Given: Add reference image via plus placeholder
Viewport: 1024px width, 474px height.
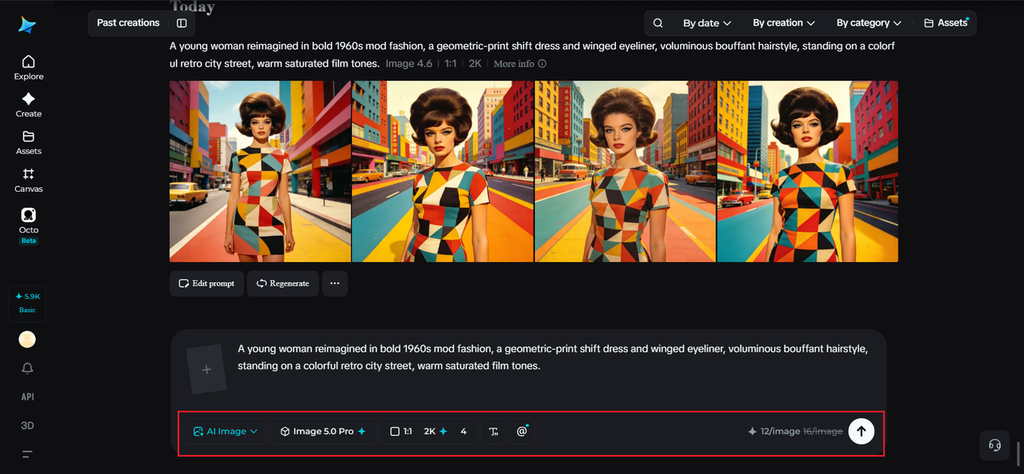Looking at the screenshot, I should [x=206, y=370].
